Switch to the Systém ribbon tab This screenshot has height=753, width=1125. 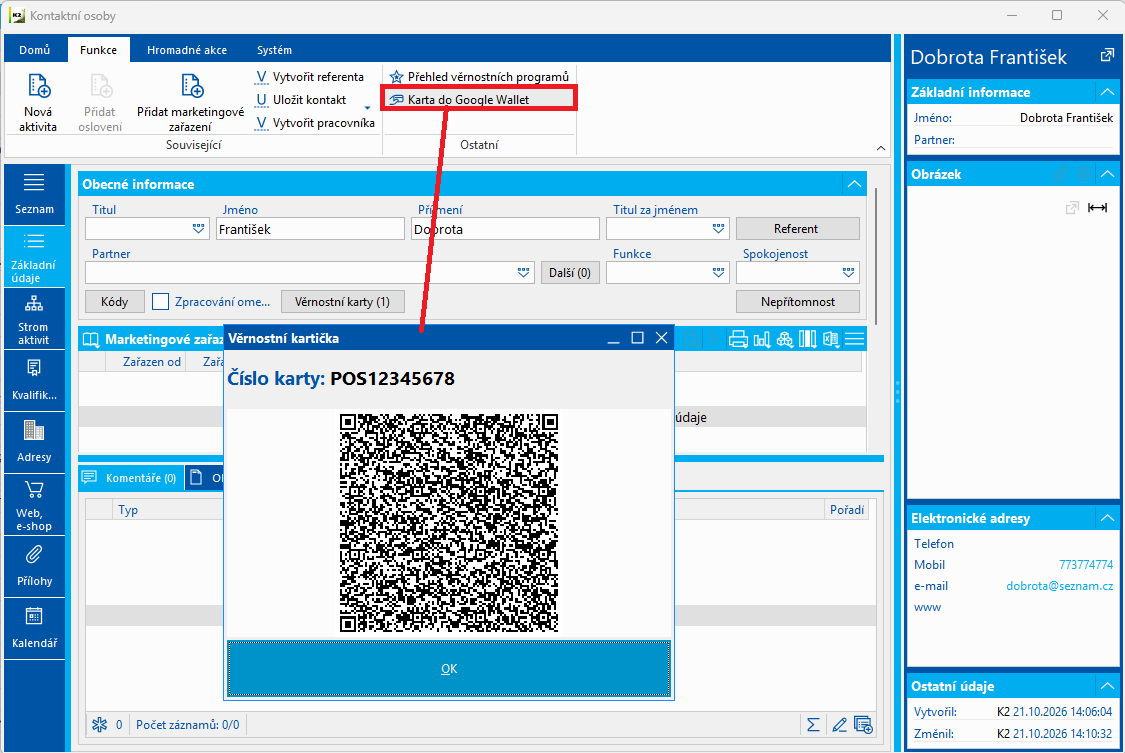point(275,50)
